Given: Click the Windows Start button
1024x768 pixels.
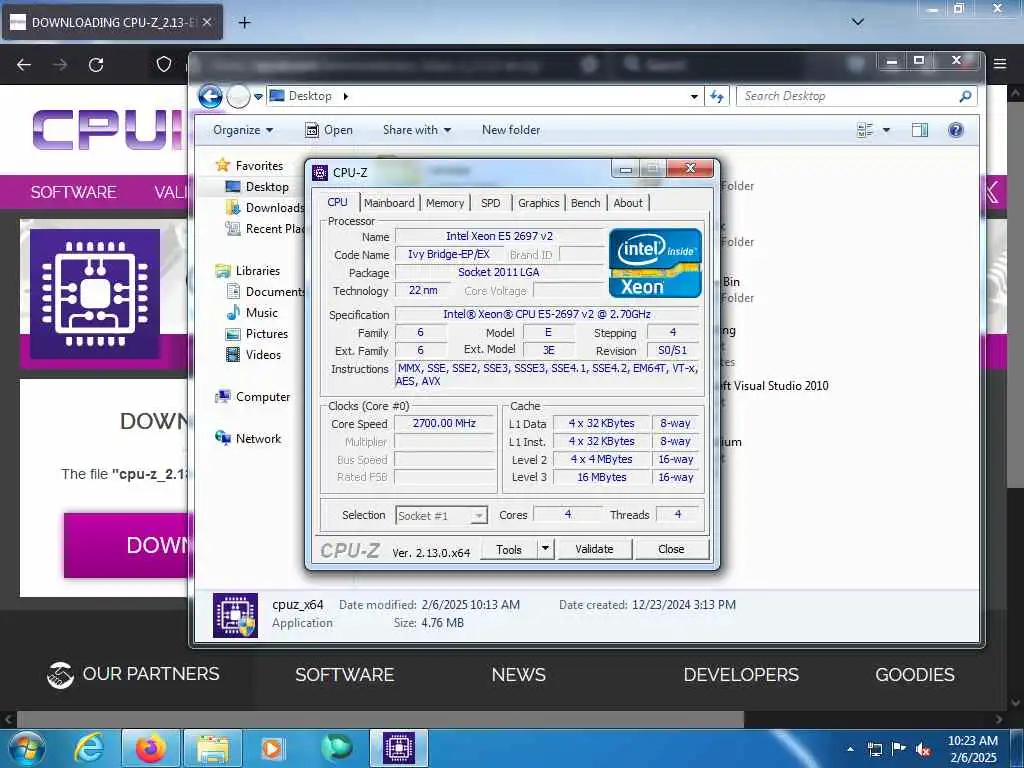Looking at the screenshot, I should (26, 748).
